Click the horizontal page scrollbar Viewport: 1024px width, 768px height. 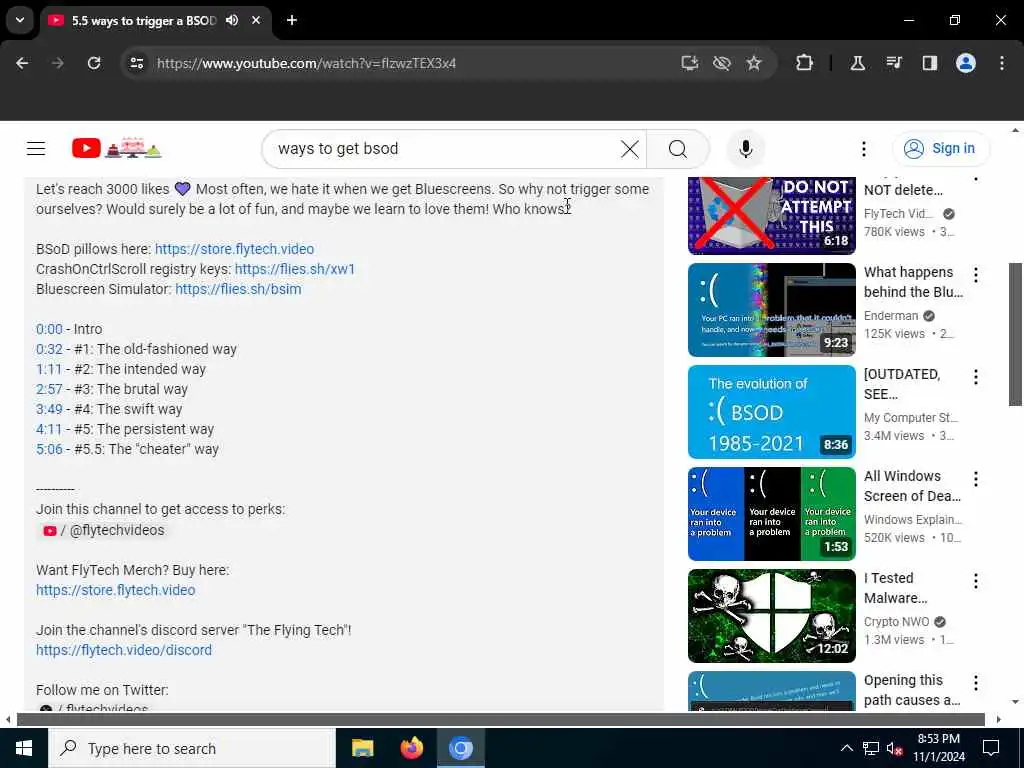click(x=501, y=720)
